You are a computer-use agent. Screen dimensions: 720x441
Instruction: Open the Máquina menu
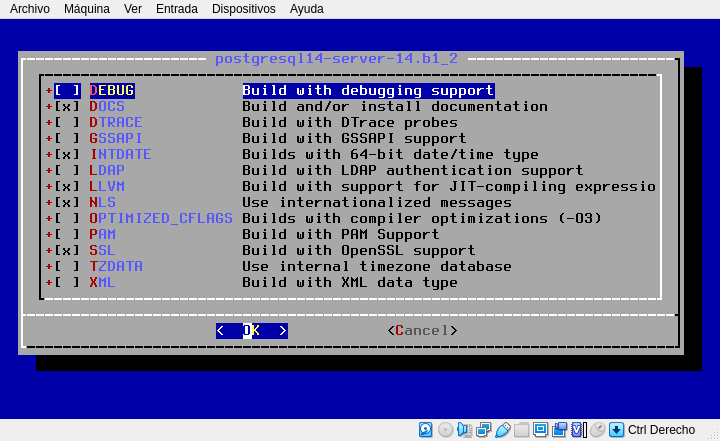pyautogui.click(x=87, y=9)
